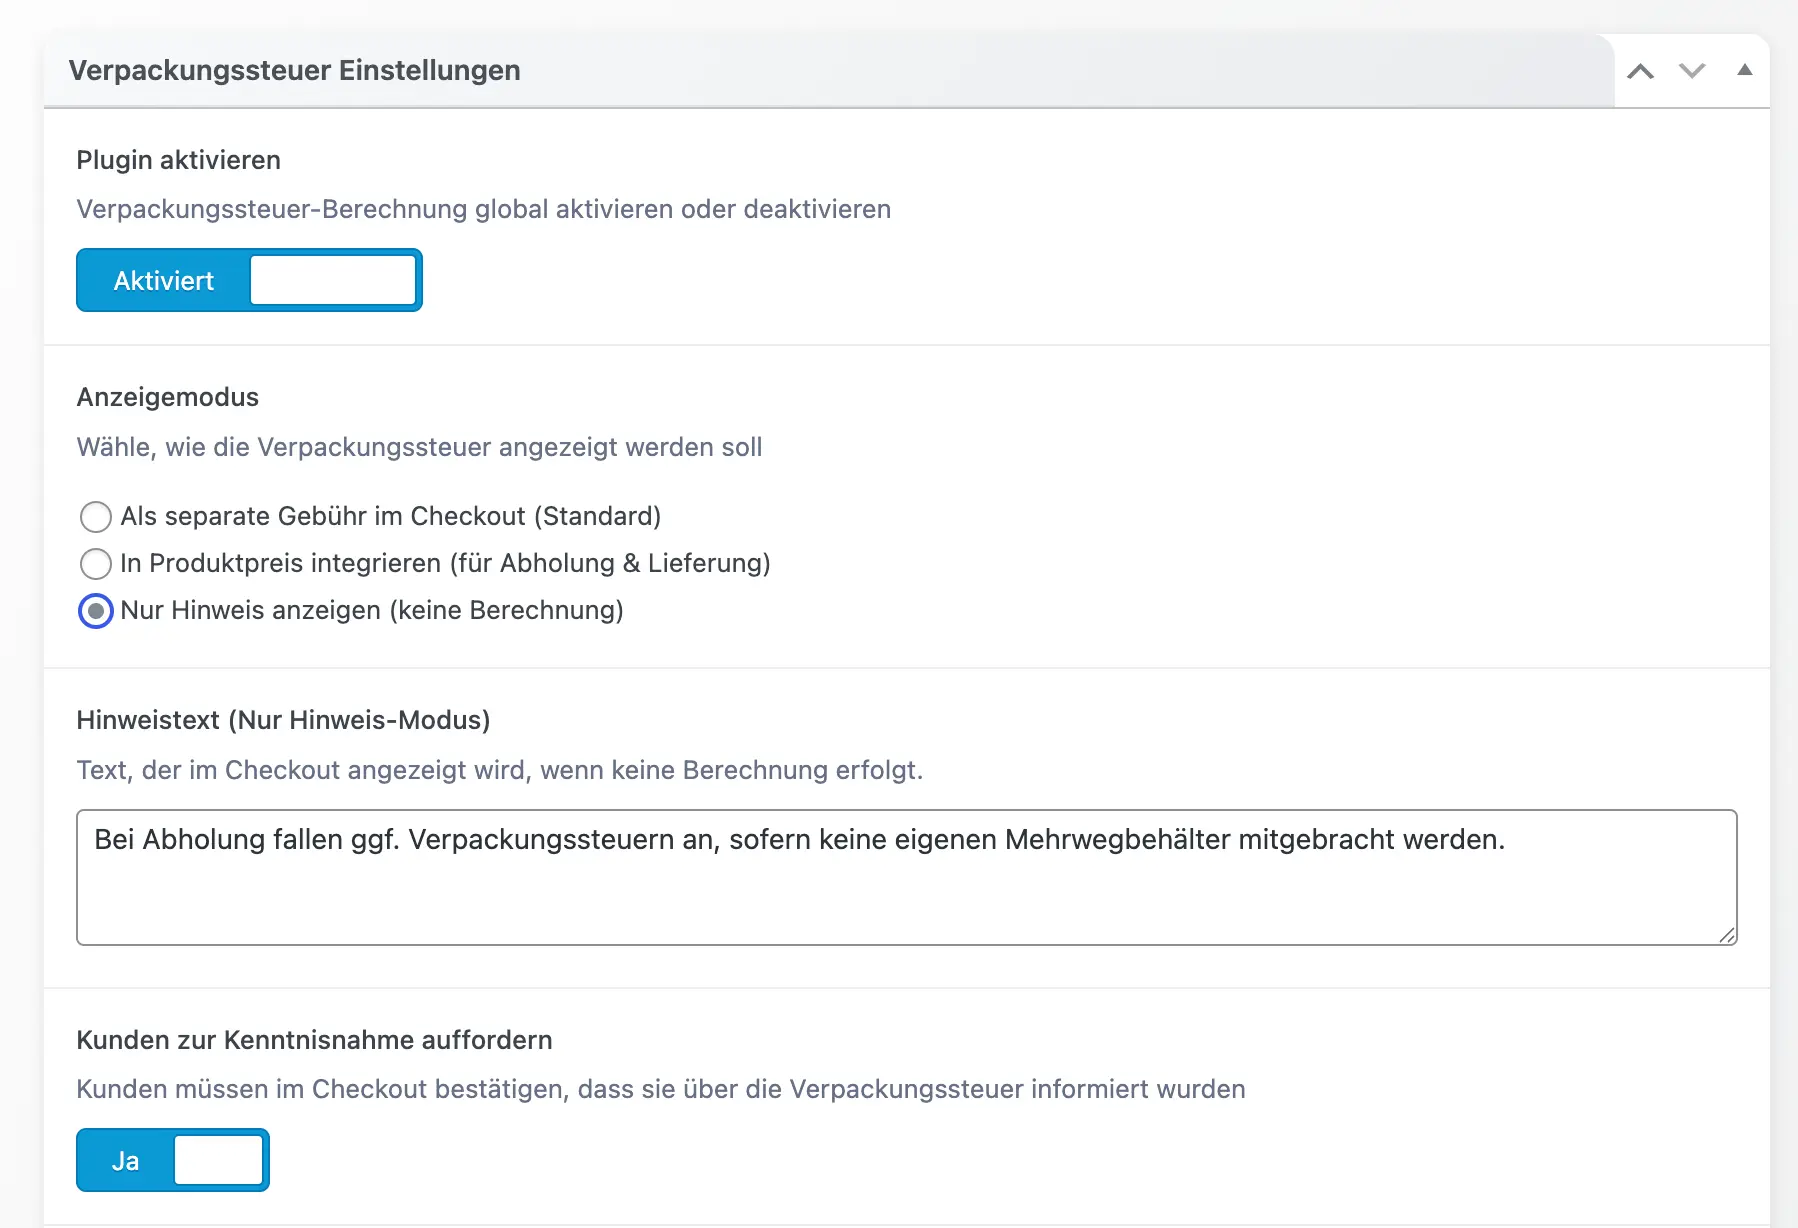
Task: Click the 'Plugin aktivieren' heading
Action: click(x=177, y=159)
